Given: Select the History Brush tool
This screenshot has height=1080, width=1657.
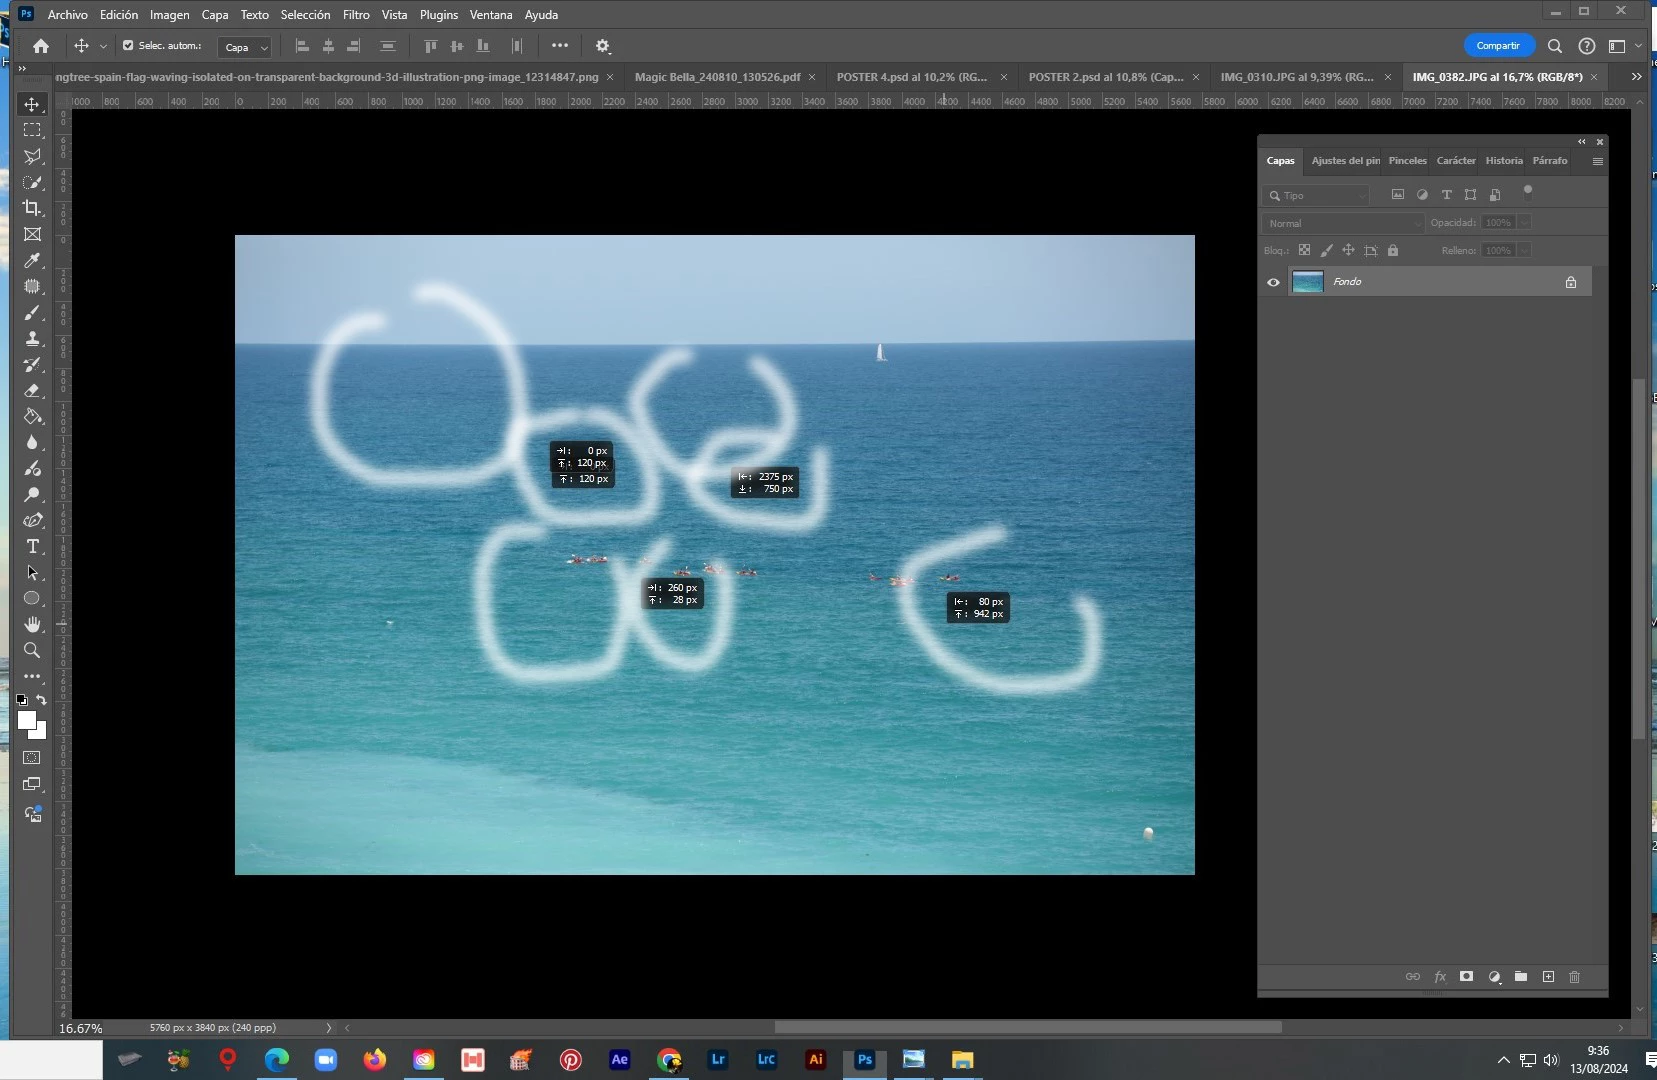Looking at the screenshot, I should coord(32,365).
